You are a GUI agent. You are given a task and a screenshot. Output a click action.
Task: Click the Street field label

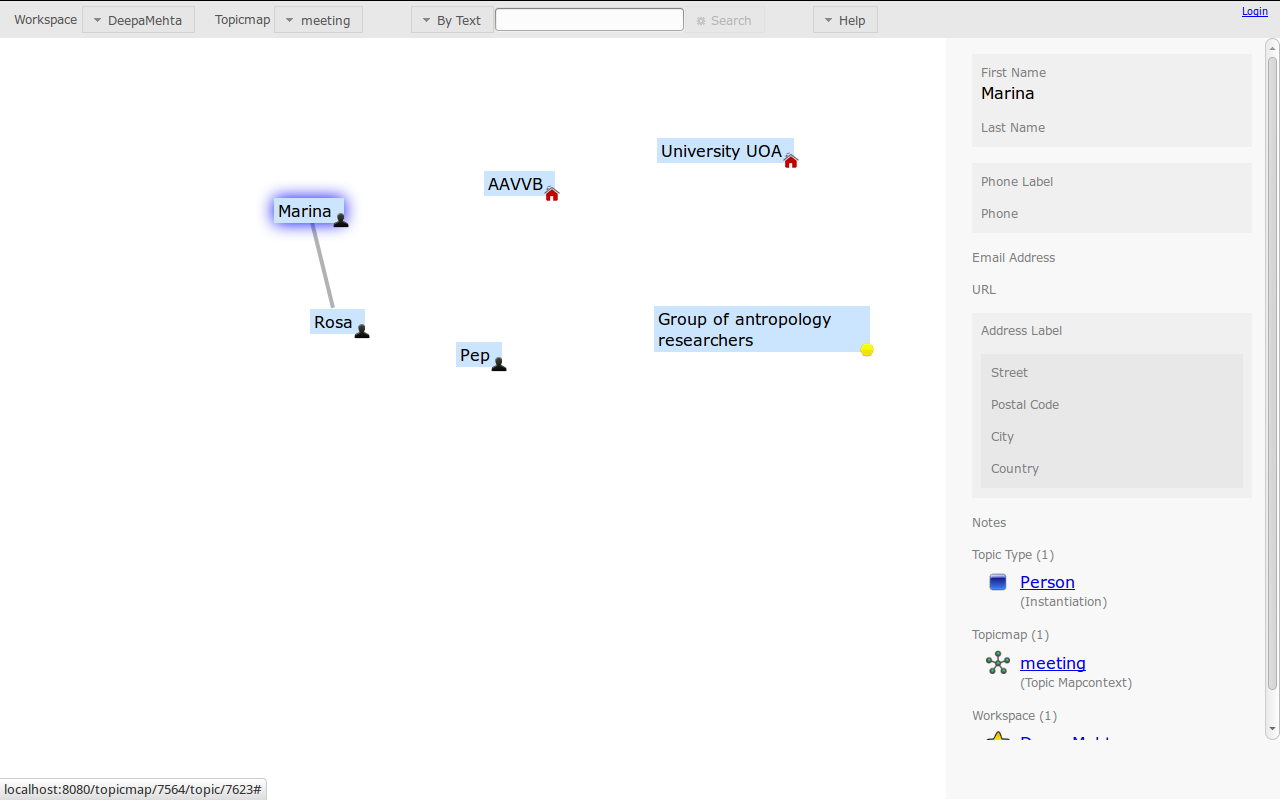click(x=1010, y=373)
